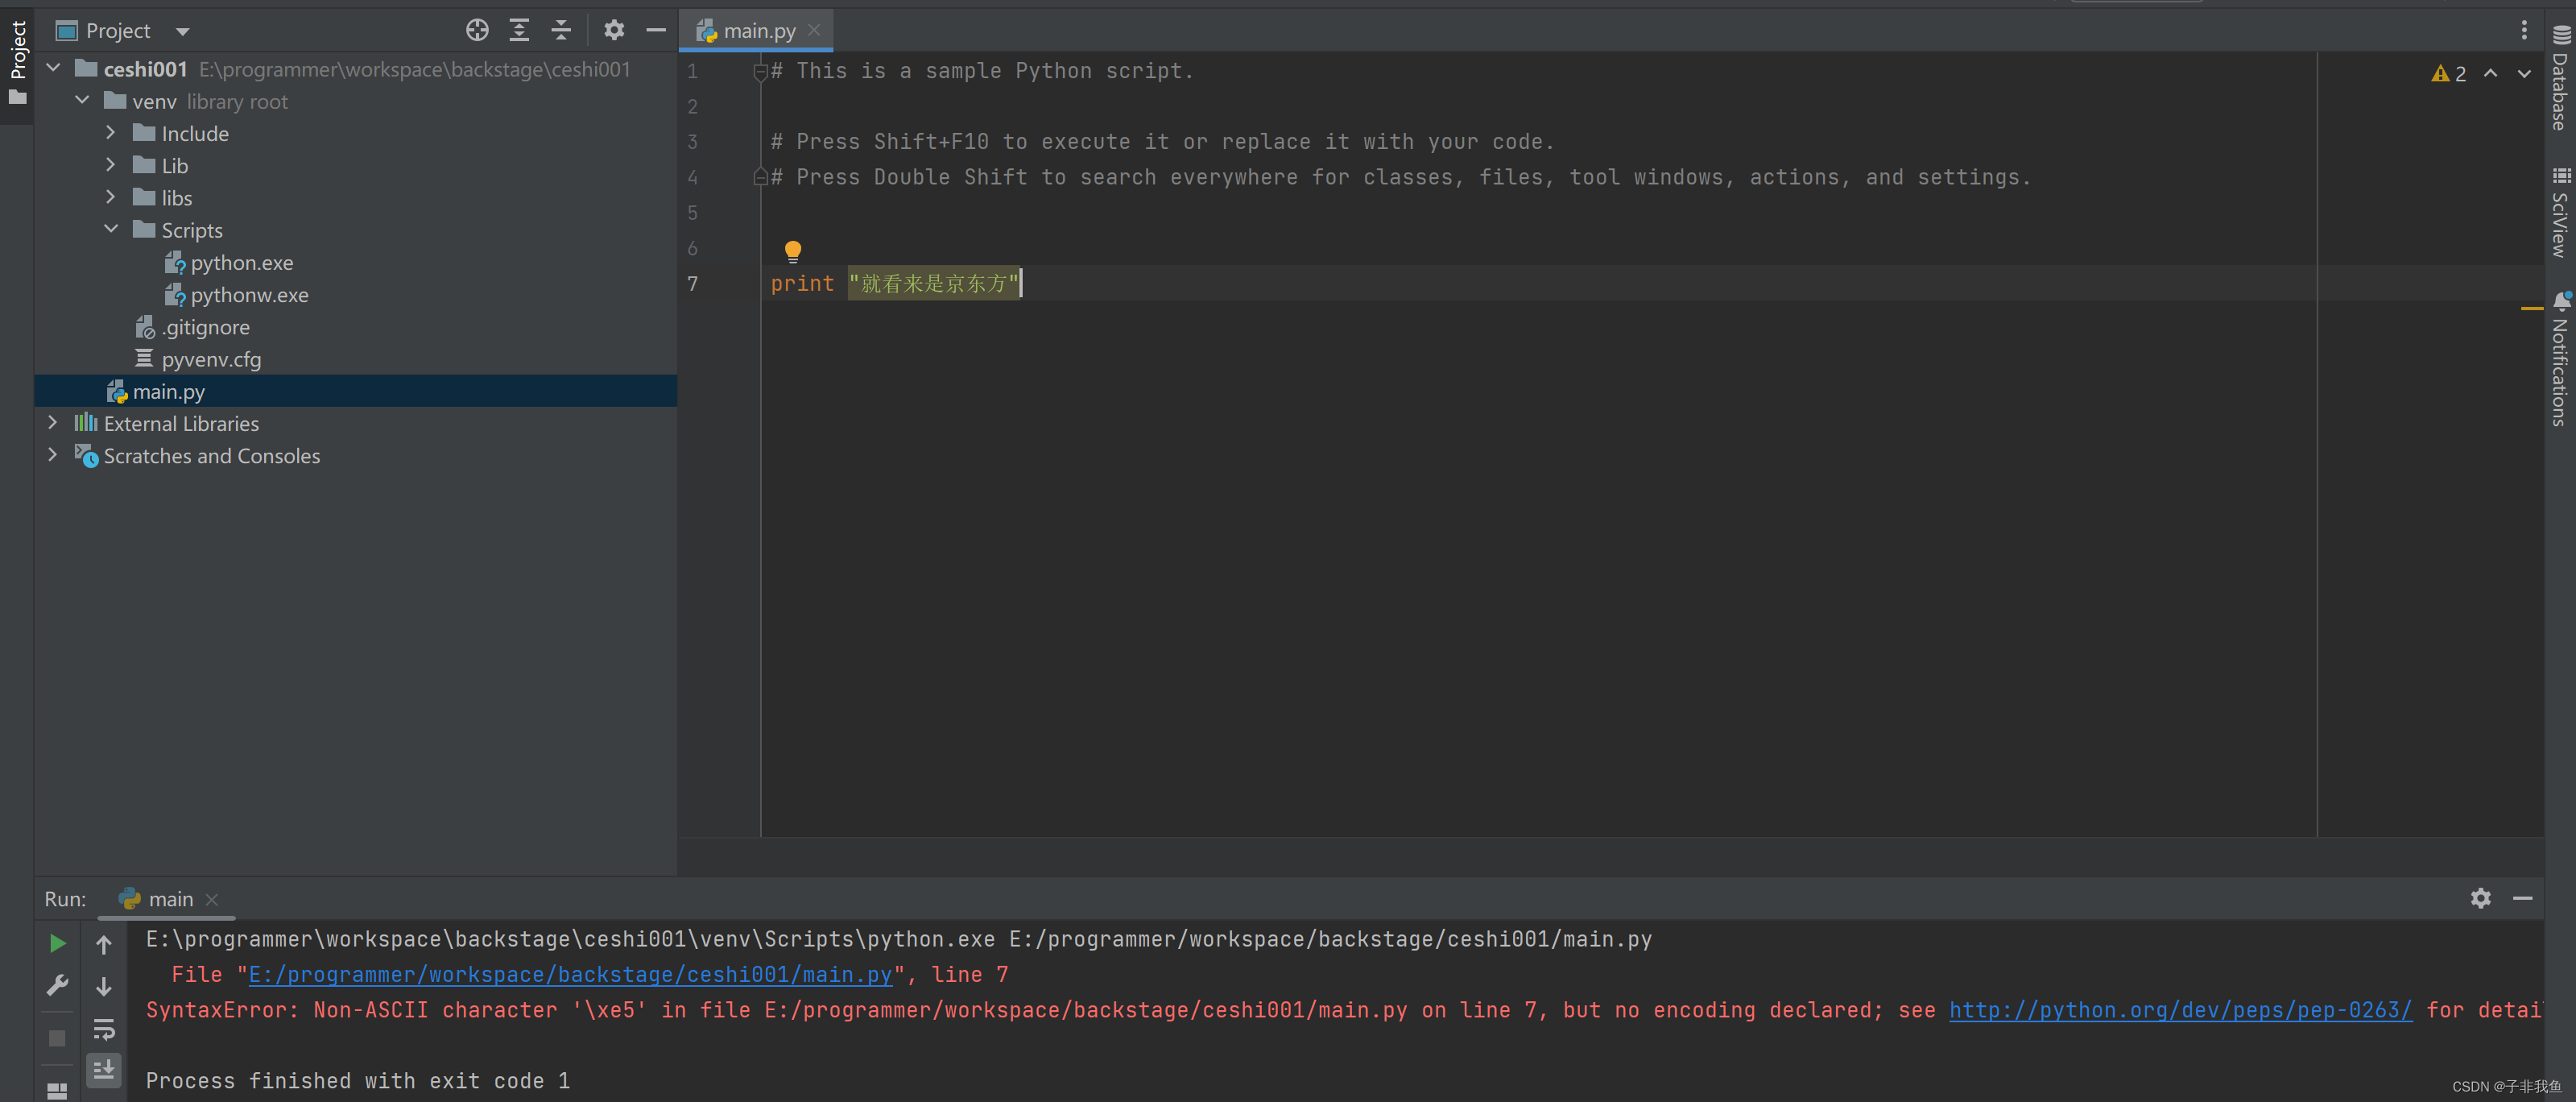The height and width of the screenshot is (1102, 2576).
Task: Collapse all nodes in the Project tree
Action: 561,30
